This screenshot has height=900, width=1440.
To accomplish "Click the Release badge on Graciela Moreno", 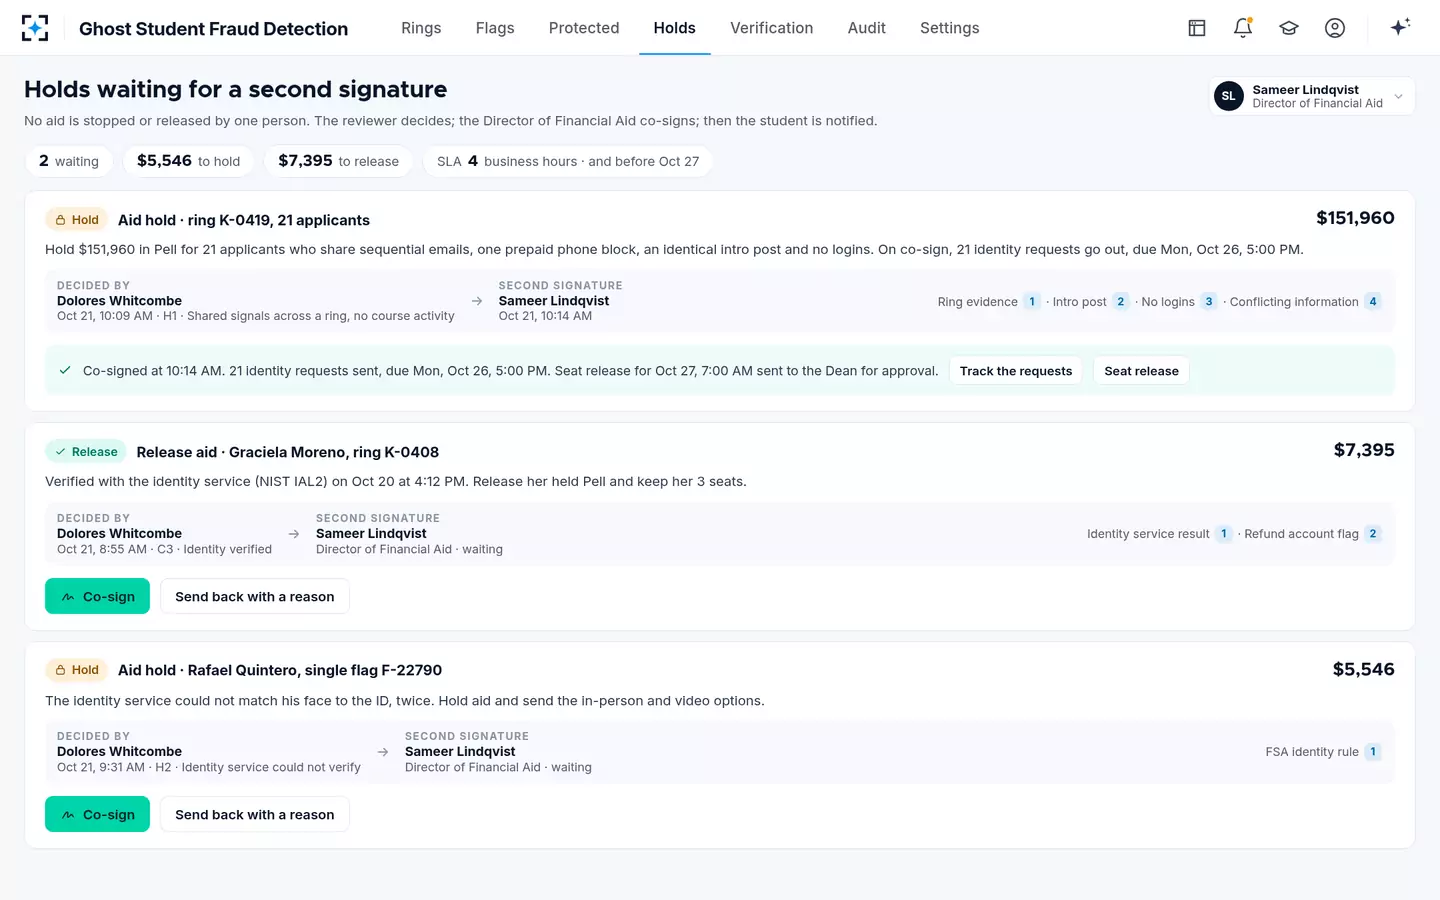I will click(x=86, y=452).
